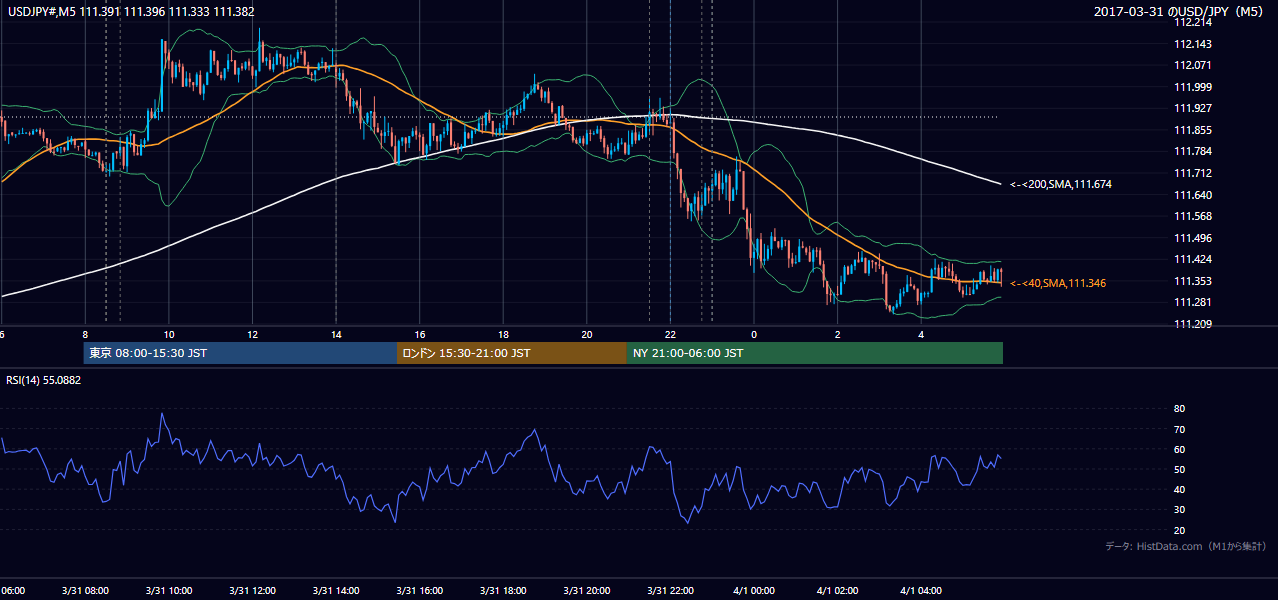This screenshot has width=1278, height=600.
Task: Click the 3/31 22:00 time label
Action: tap(670, 591)
